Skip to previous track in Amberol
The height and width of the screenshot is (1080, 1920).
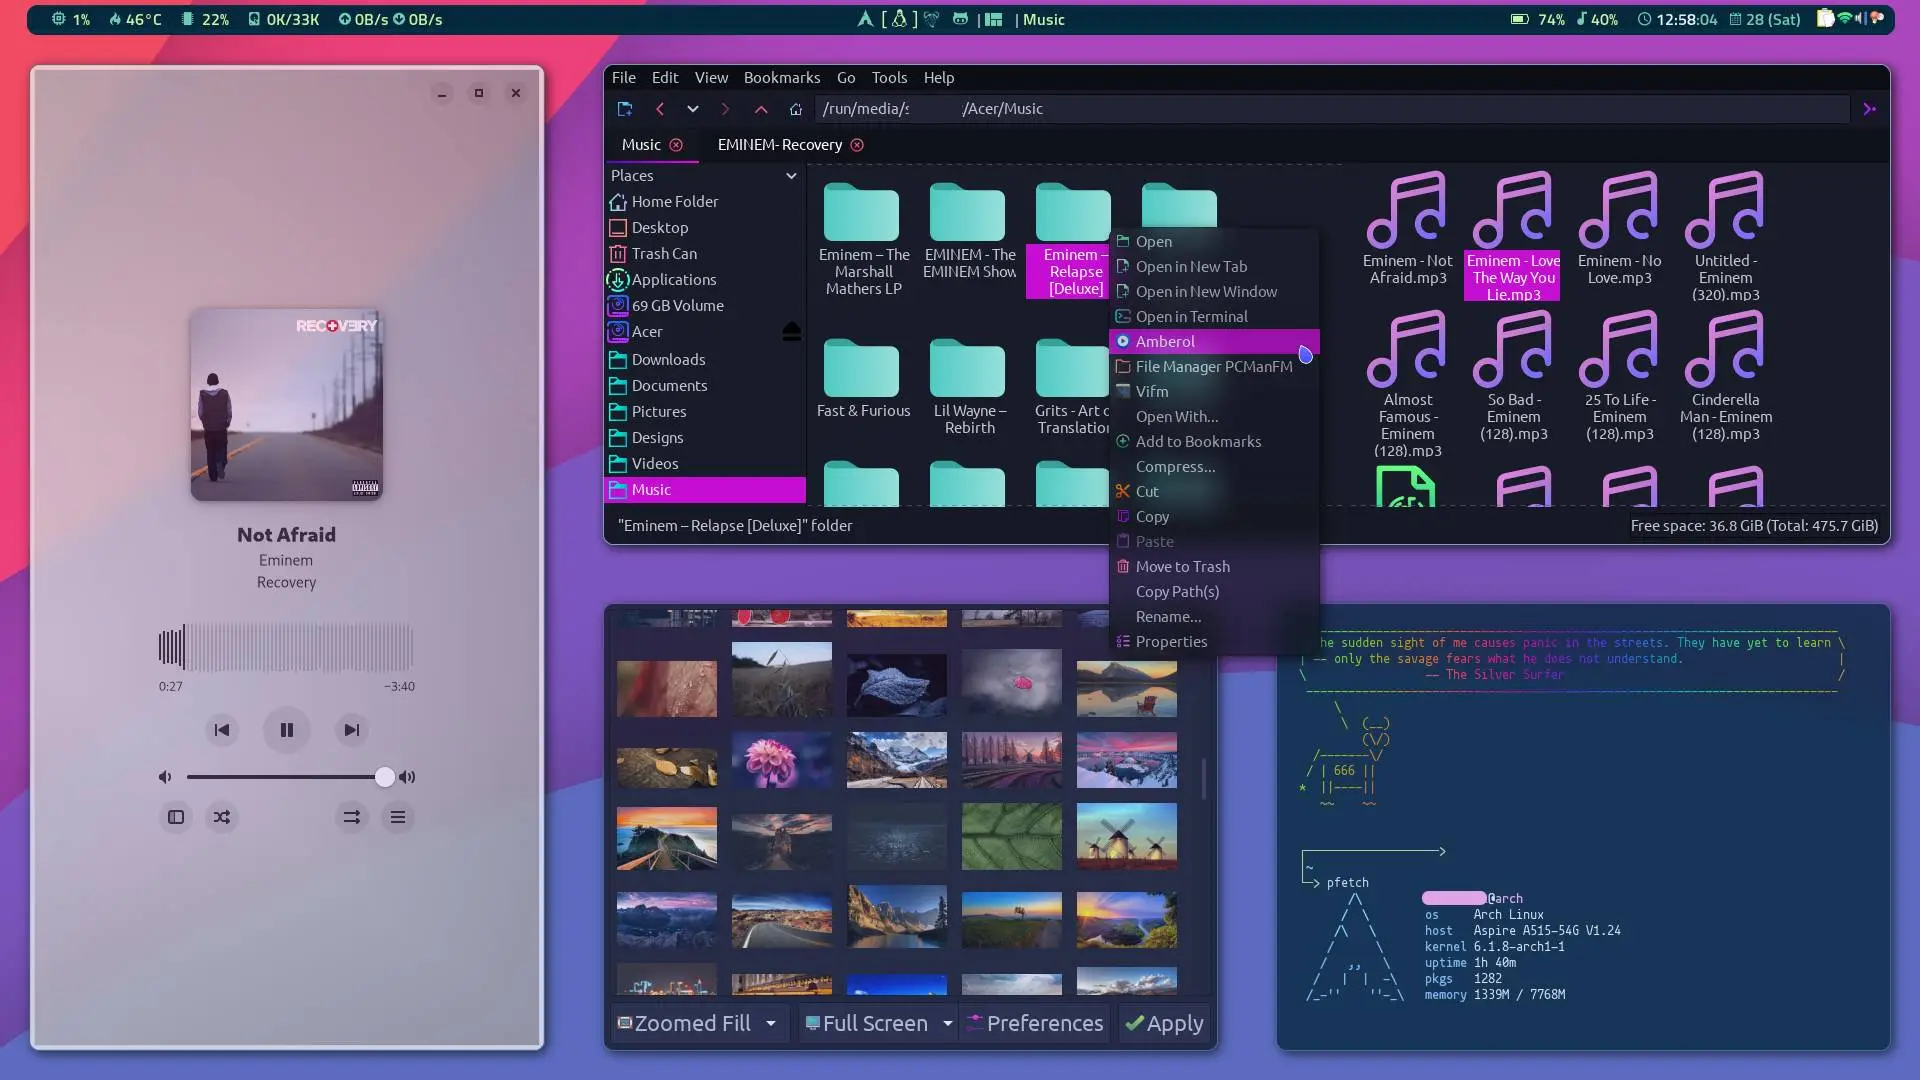[222, 730]
